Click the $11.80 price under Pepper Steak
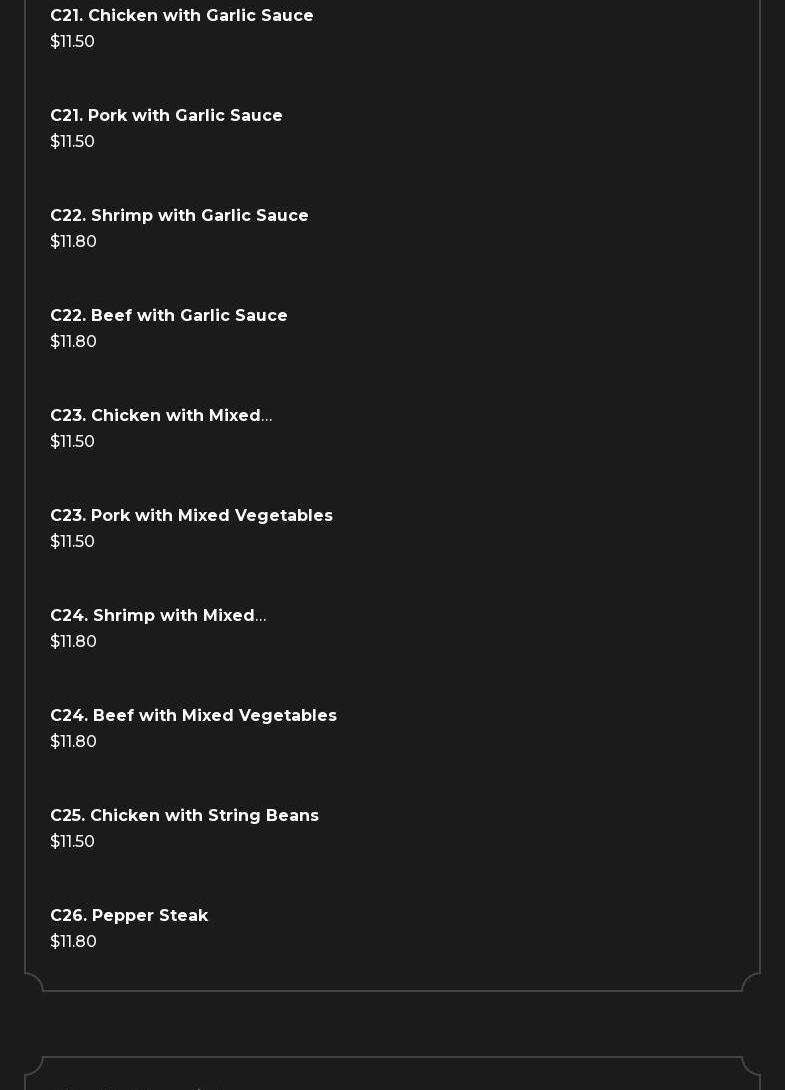 point(73,942)
